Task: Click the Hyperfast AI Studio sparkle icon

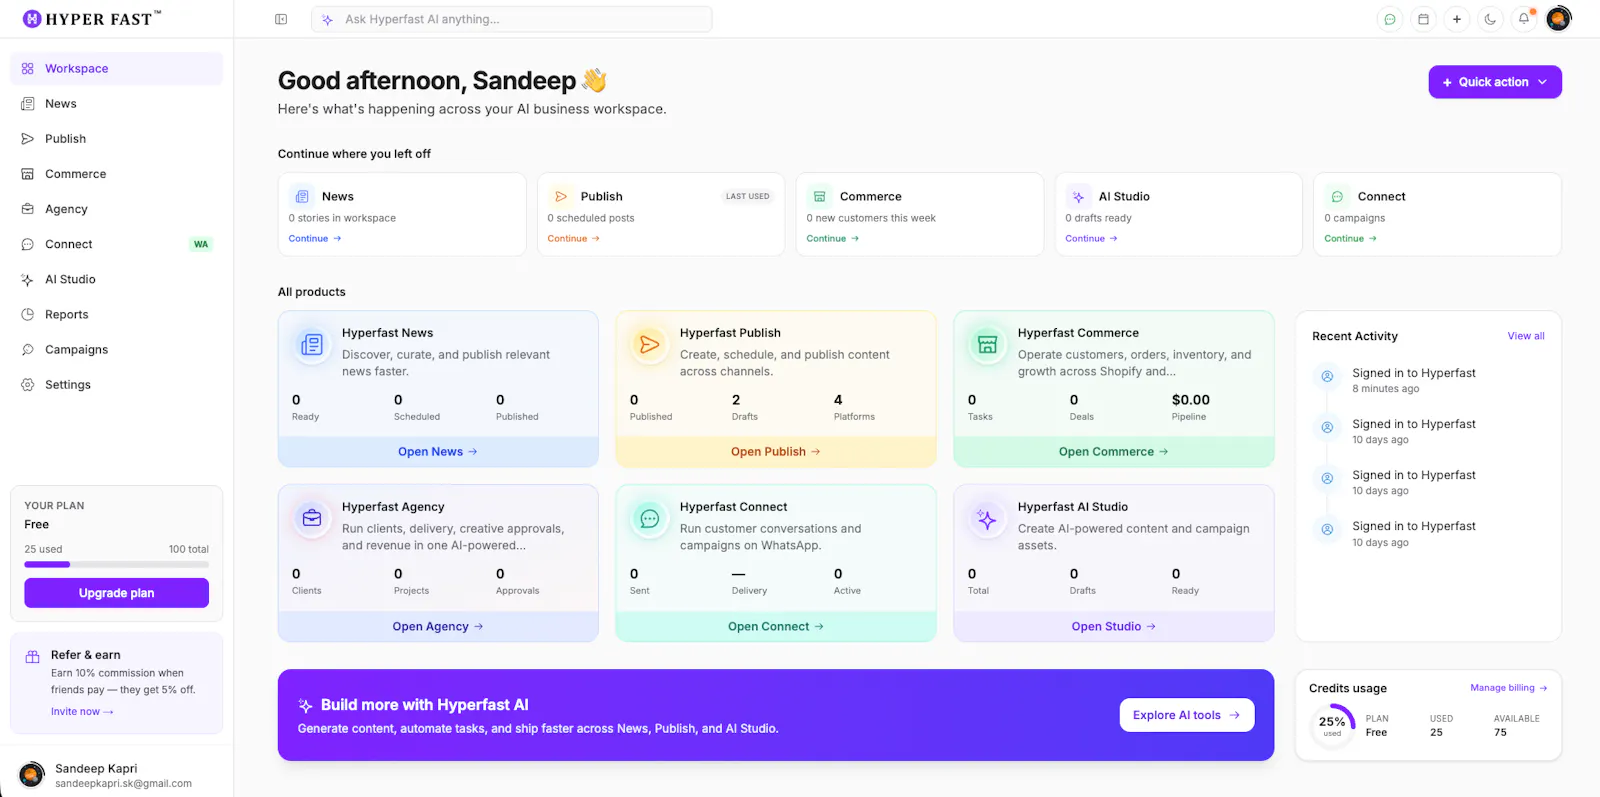Action: (x=987, y=519)
